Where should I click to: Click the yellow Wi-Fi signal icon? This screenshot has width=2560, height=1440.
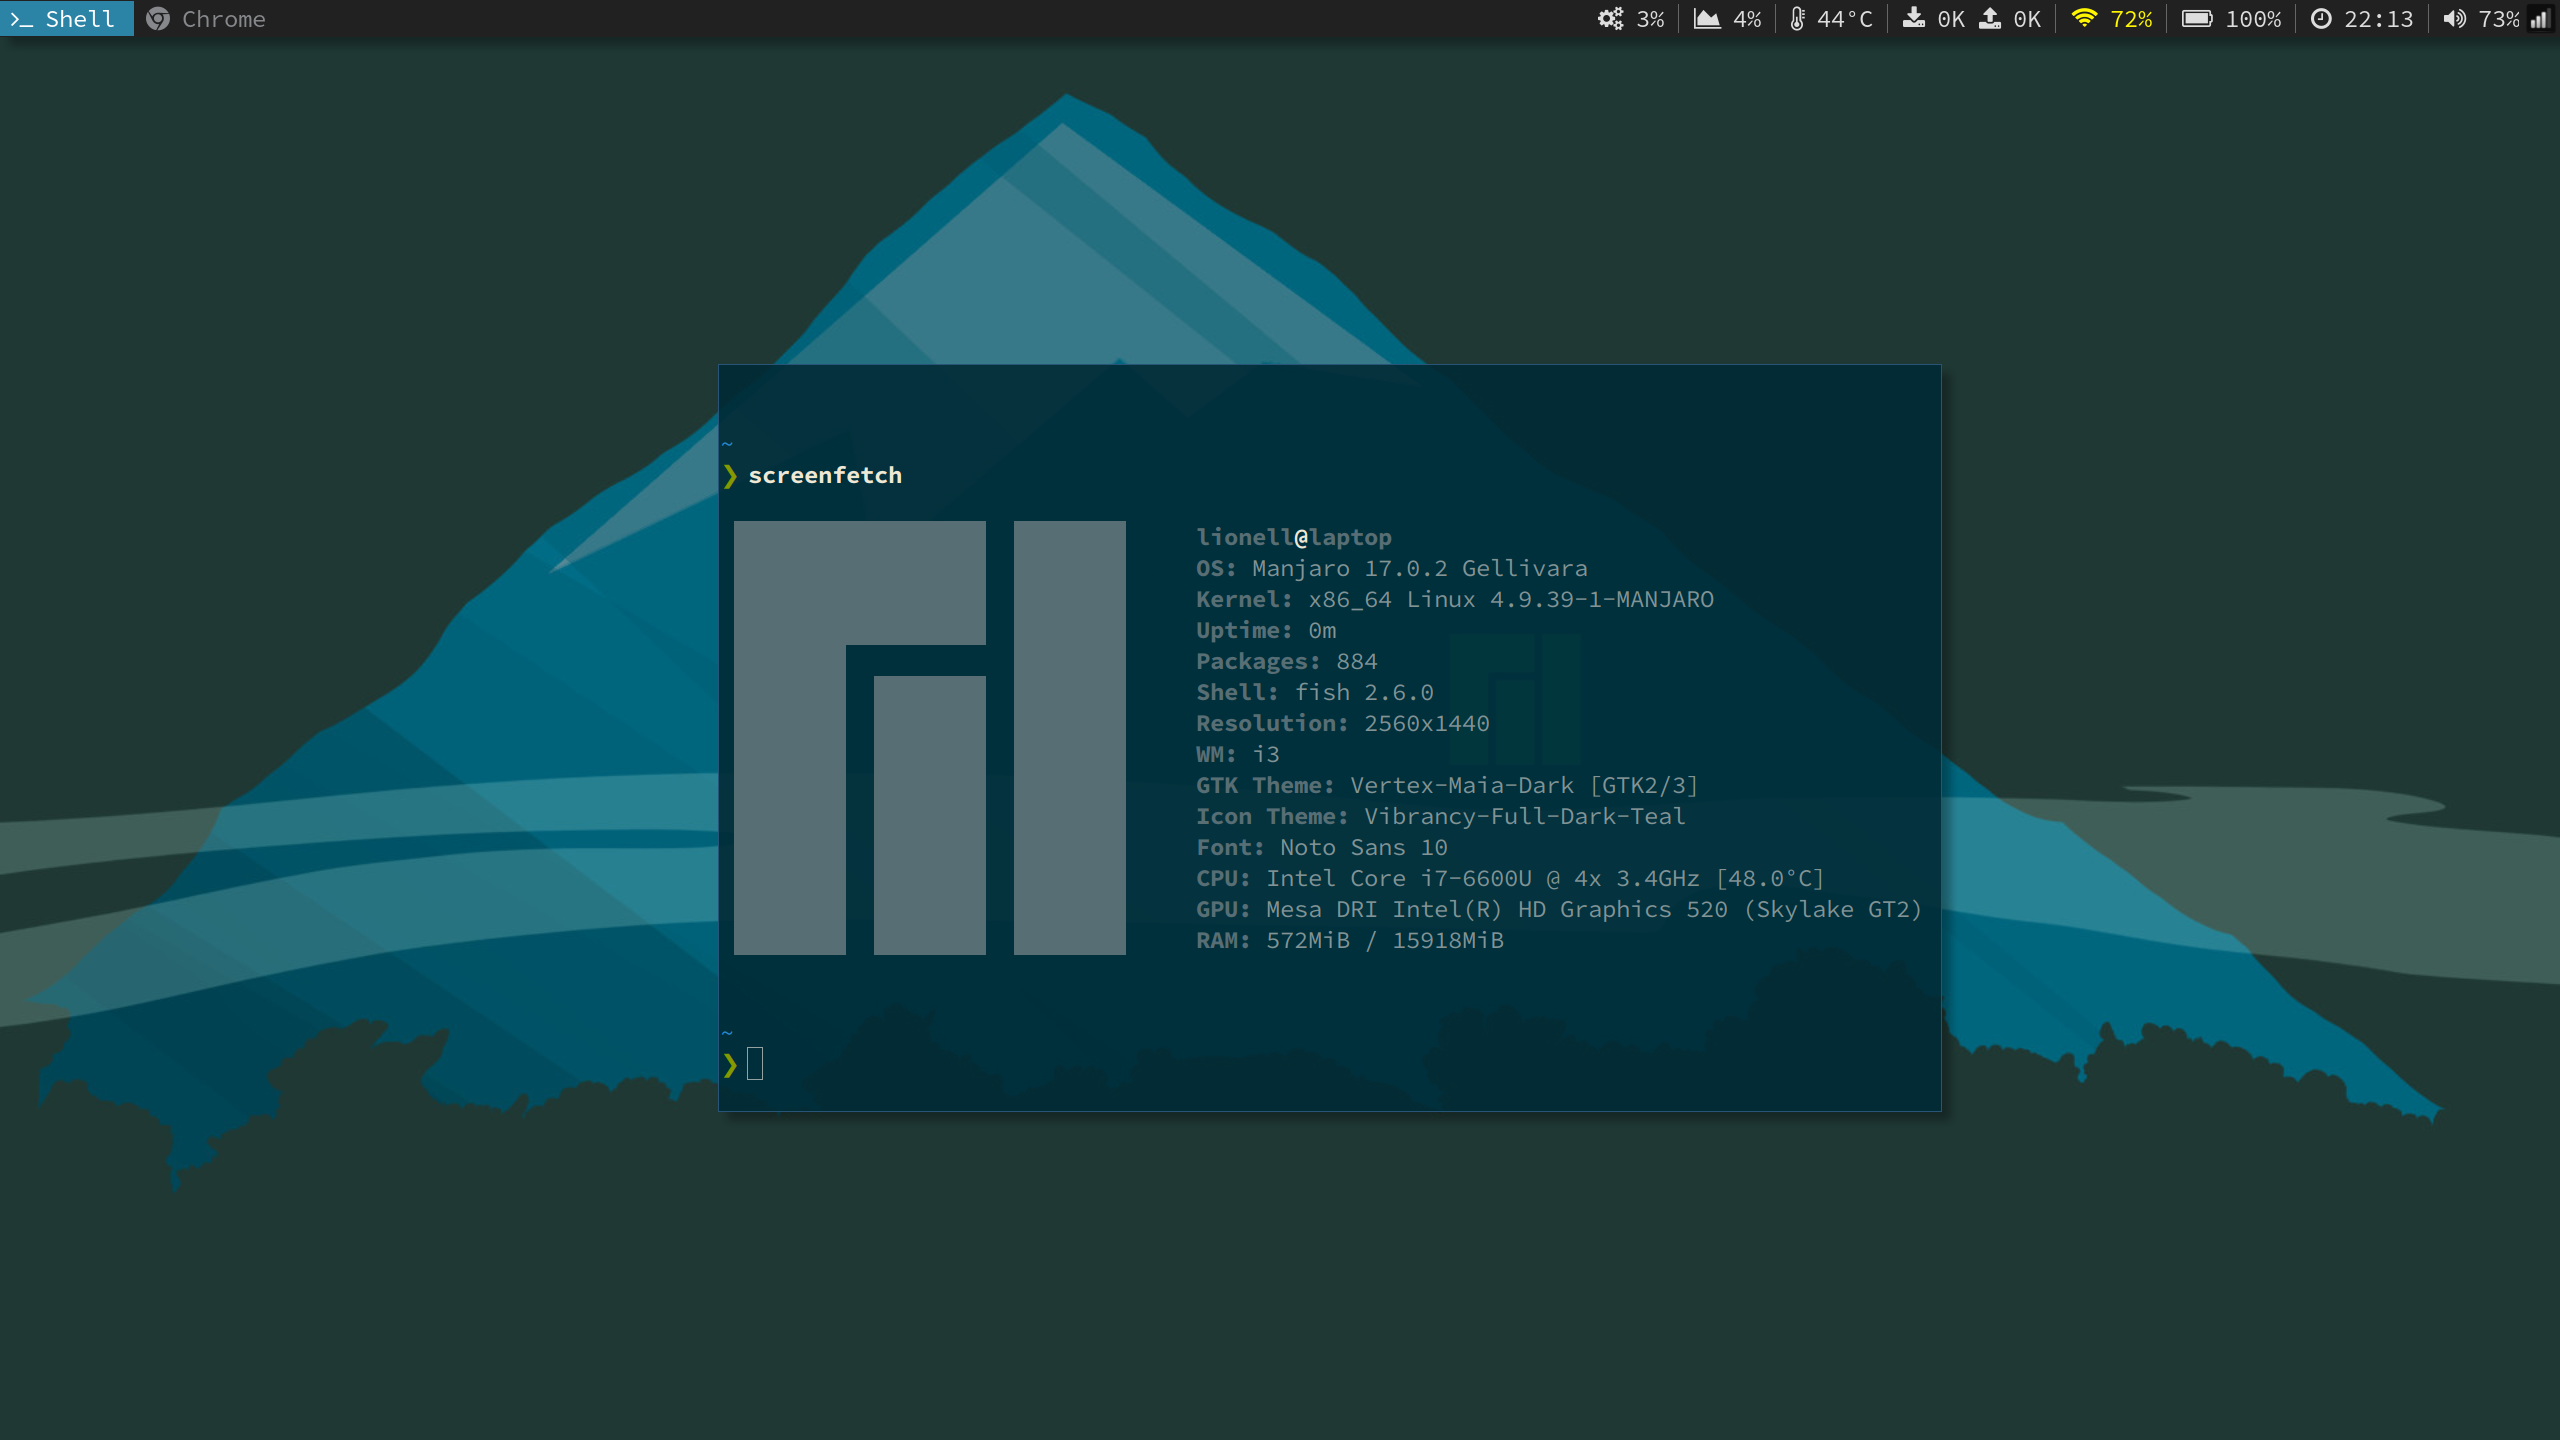[2084, 19]
